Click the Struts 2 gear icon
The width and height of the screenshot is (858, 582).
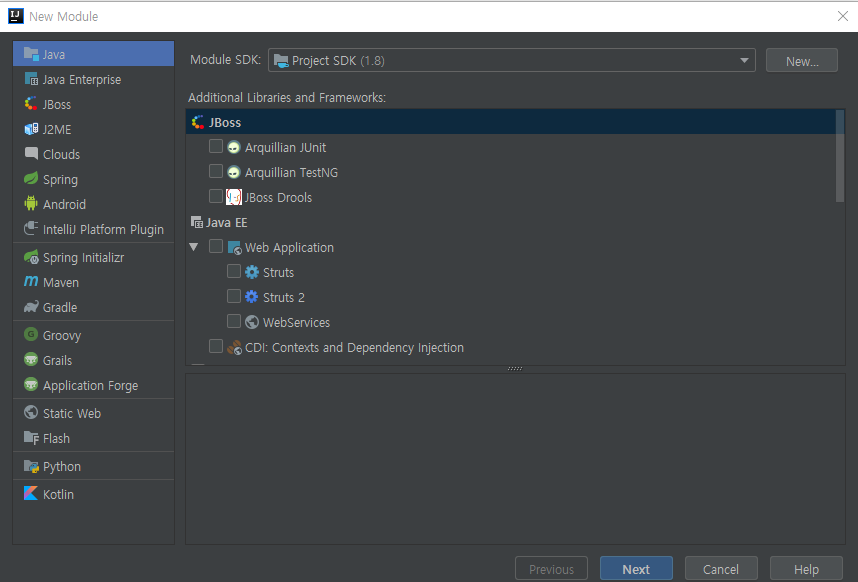(x=252, y=297)
